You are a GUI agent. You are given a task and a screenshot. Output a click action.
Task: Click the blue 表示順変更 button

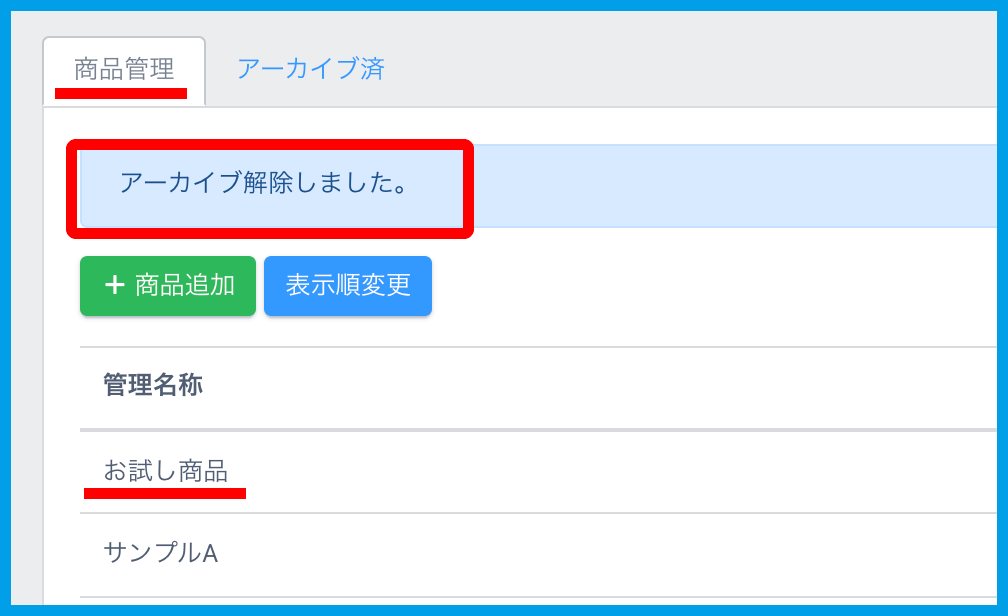348,286
